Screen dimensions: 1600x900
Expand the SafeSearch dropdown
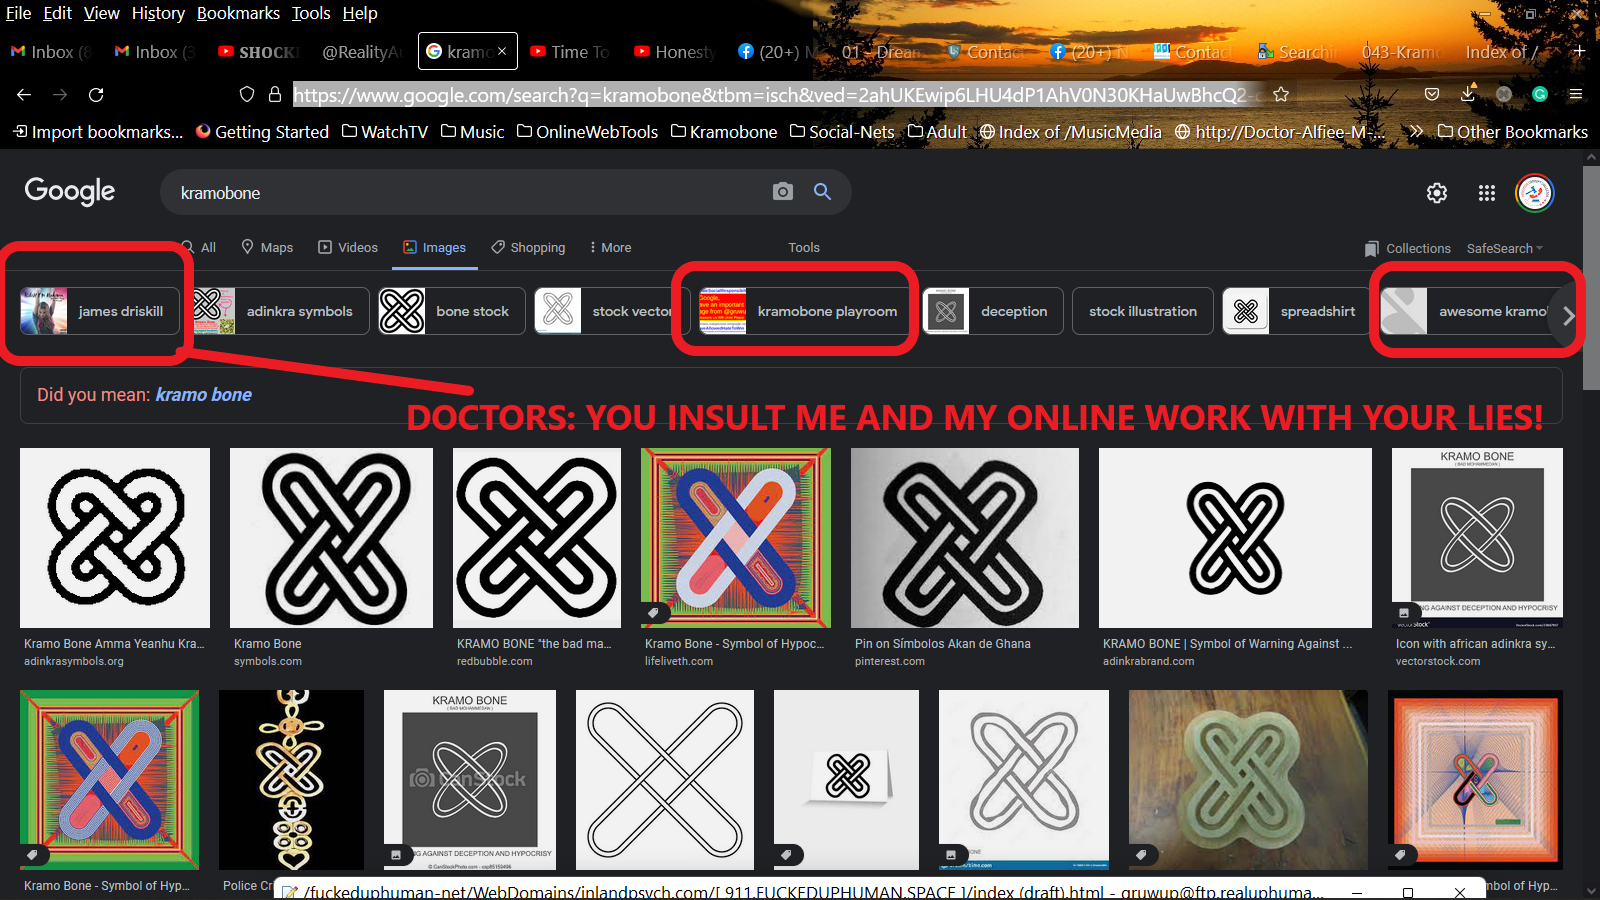(x=1505, y=248)
